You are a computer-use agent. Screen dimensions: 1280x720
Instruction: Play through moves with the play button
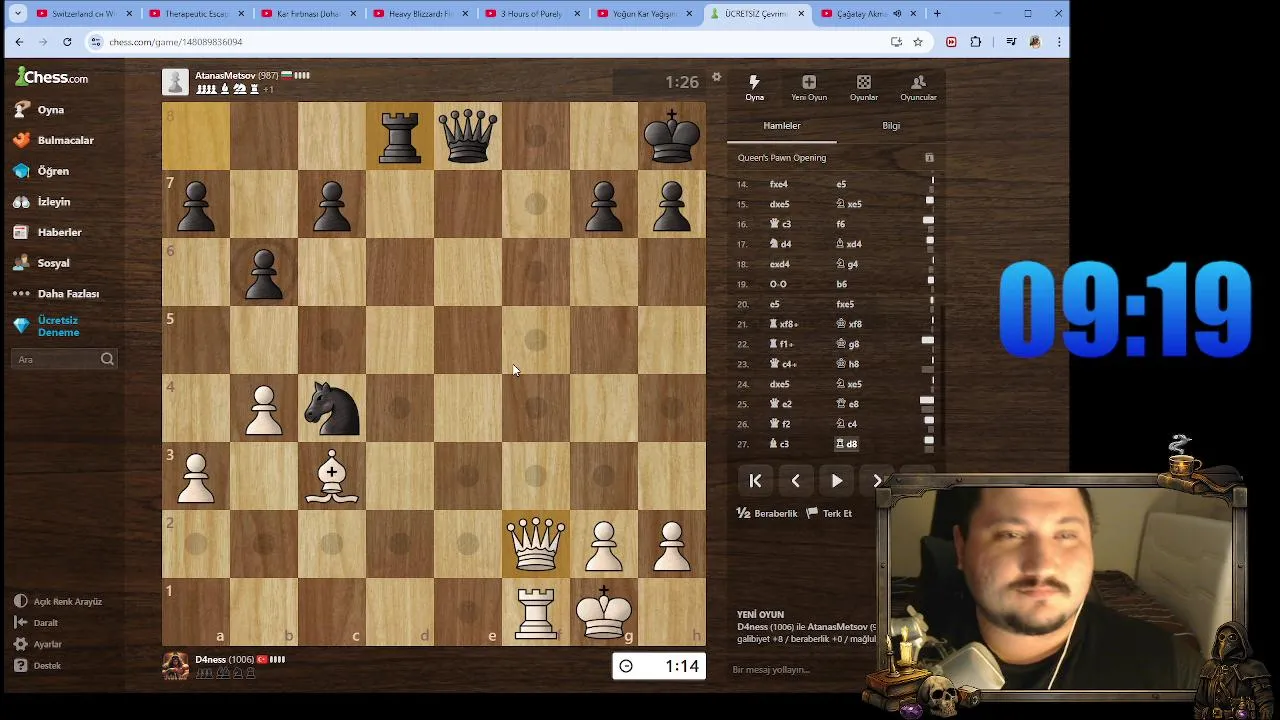(x=837, y=481)
